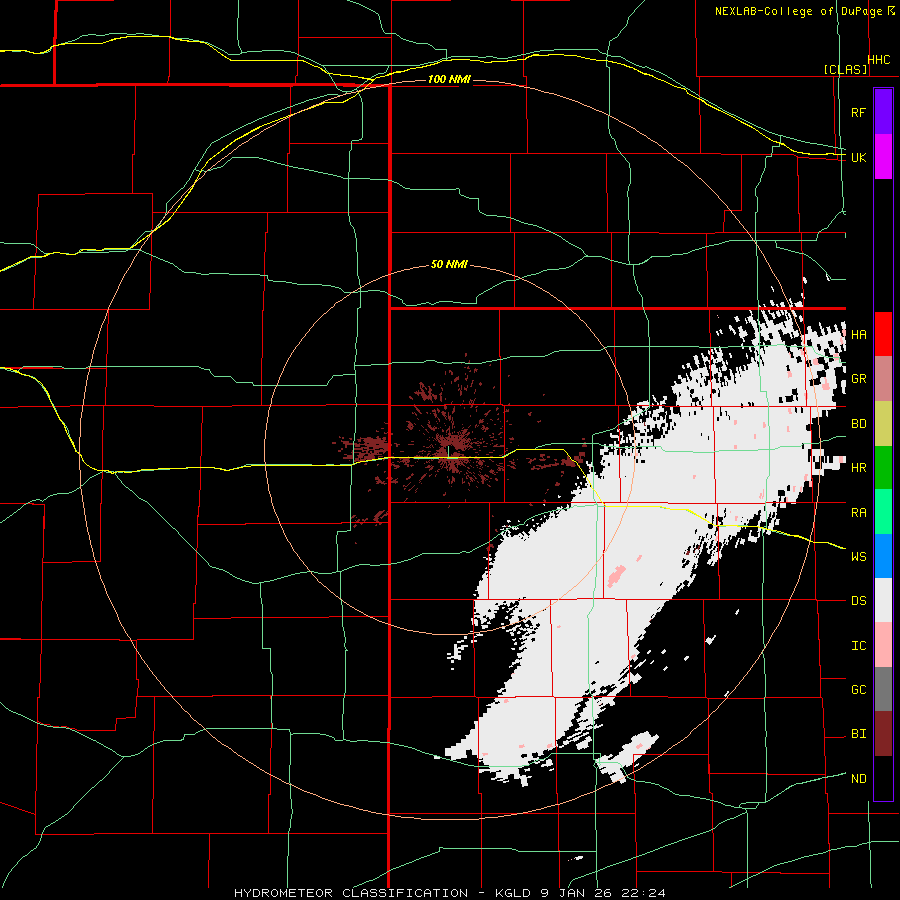Click the BI legend label
Image resolution: width=900 pixels, height=900 pixels.
coord(858,734)
